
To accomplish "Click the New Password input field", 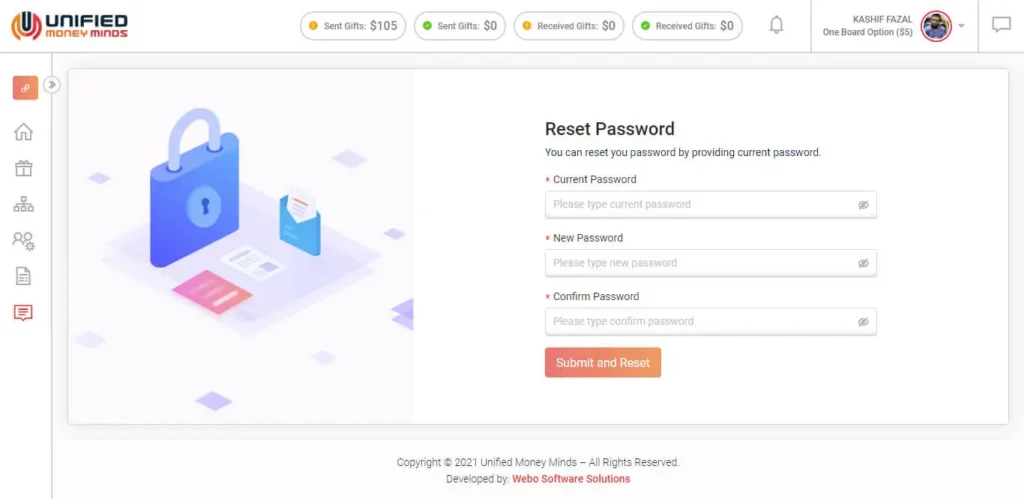I will click(x=700, y=263).
